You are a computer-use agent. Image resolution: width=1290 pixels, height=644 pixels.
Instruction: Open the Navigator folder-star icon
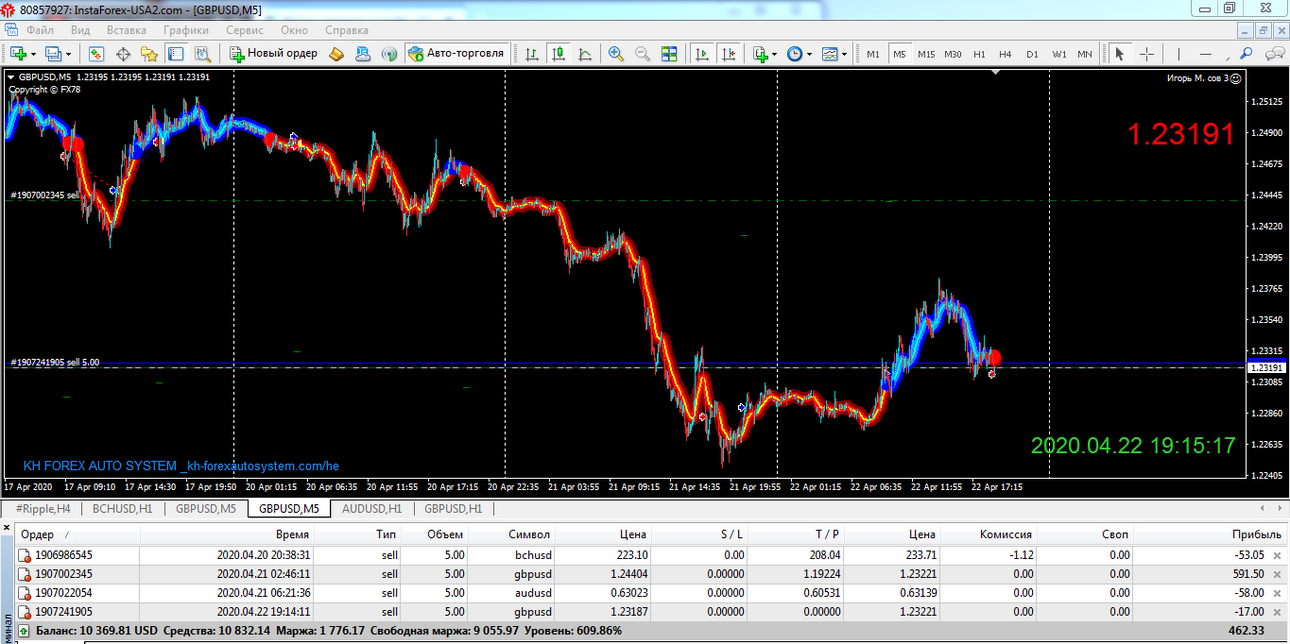(x=149, y=54)
